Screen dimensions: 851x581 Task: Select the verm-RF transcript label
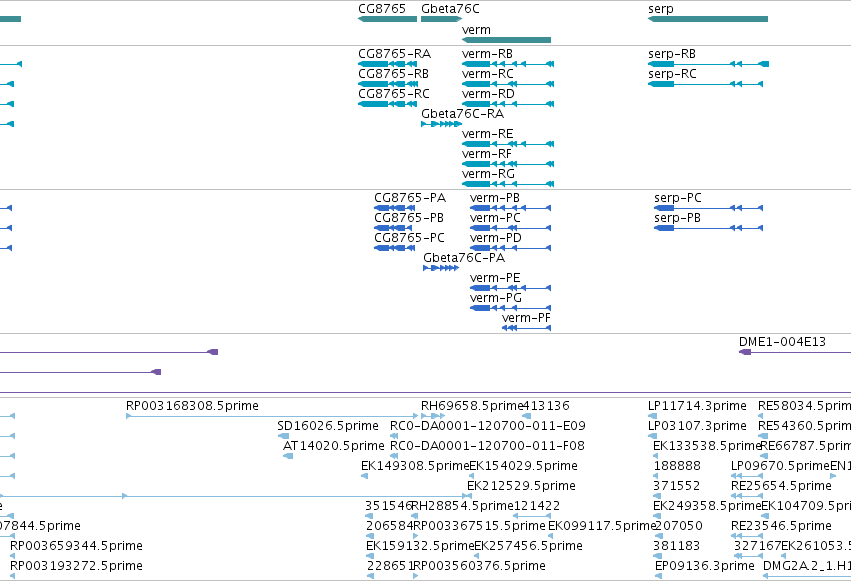(487, 154)
